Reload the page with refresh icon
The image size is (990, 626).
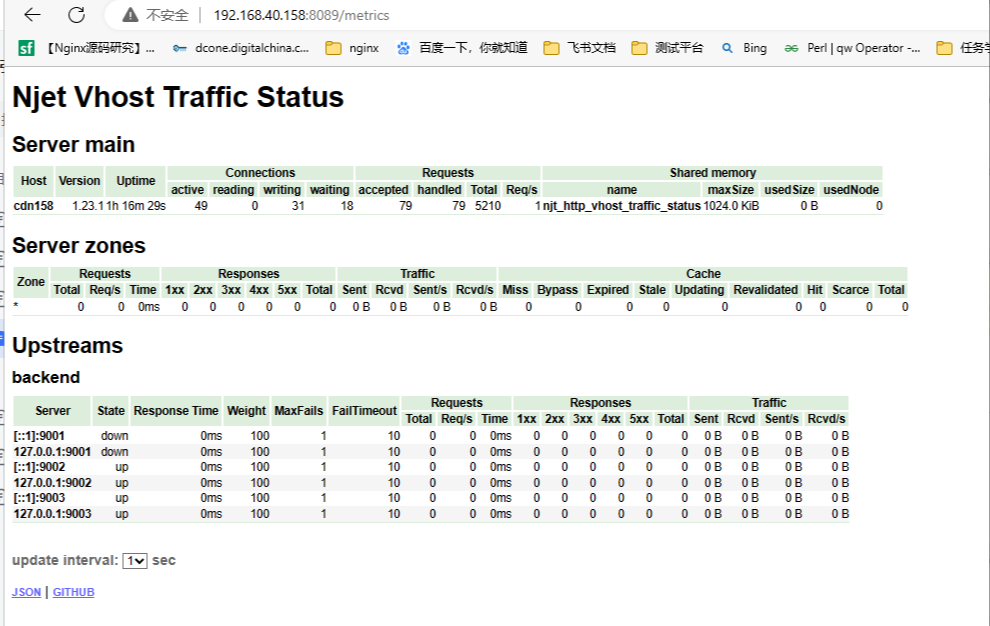[76, 15]
